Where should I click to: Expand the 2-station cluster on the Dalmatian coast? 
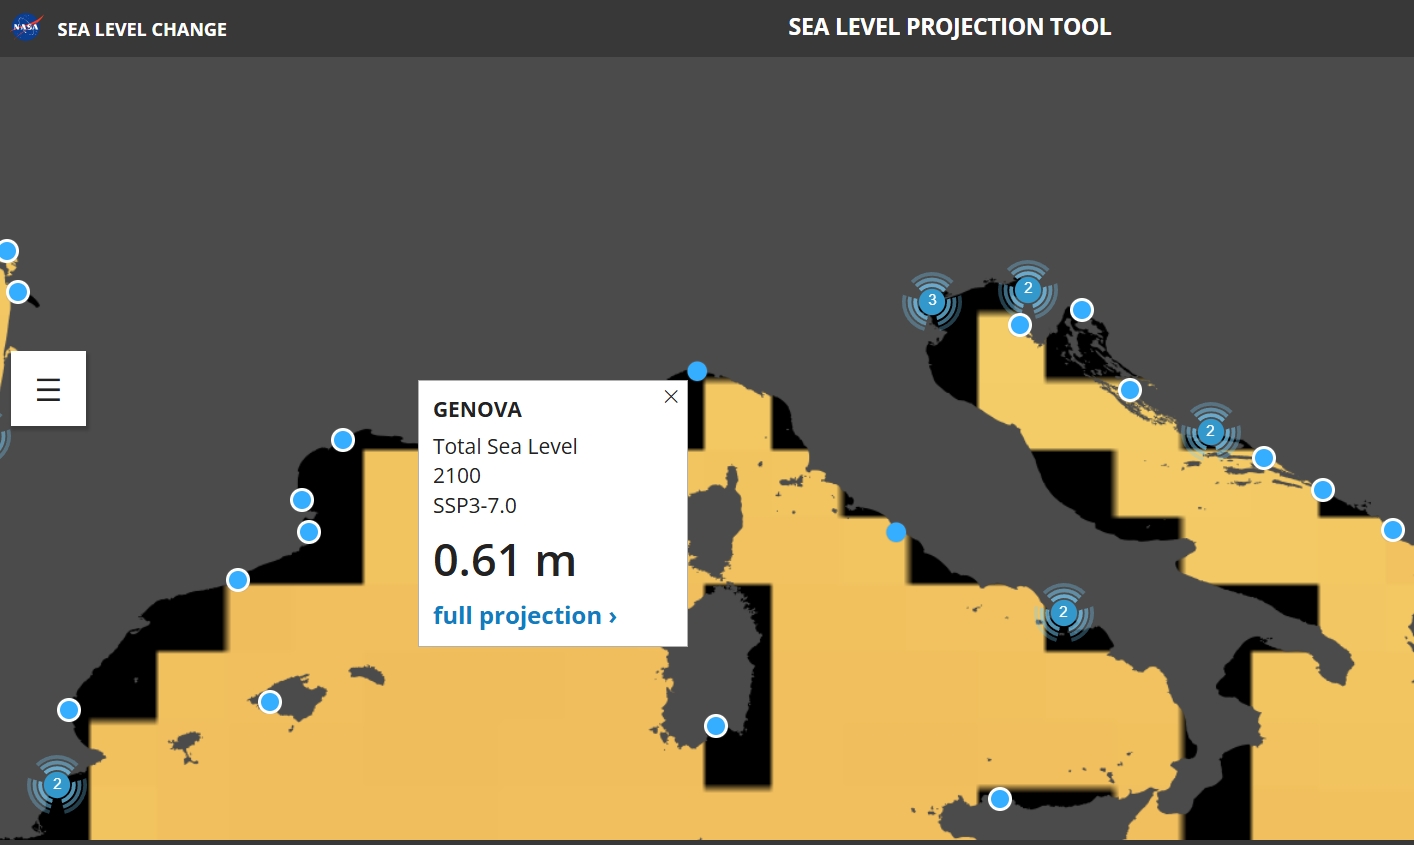(x=1210, y=432)
